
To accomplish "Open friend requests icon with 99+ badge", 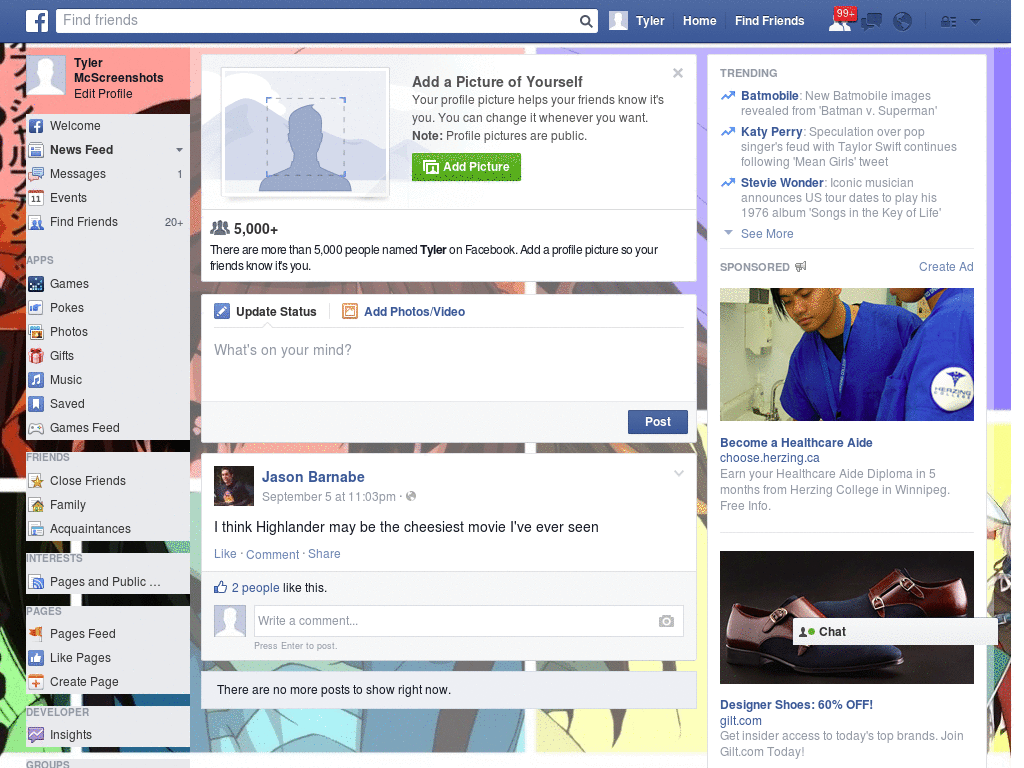I will pos(840,21).
